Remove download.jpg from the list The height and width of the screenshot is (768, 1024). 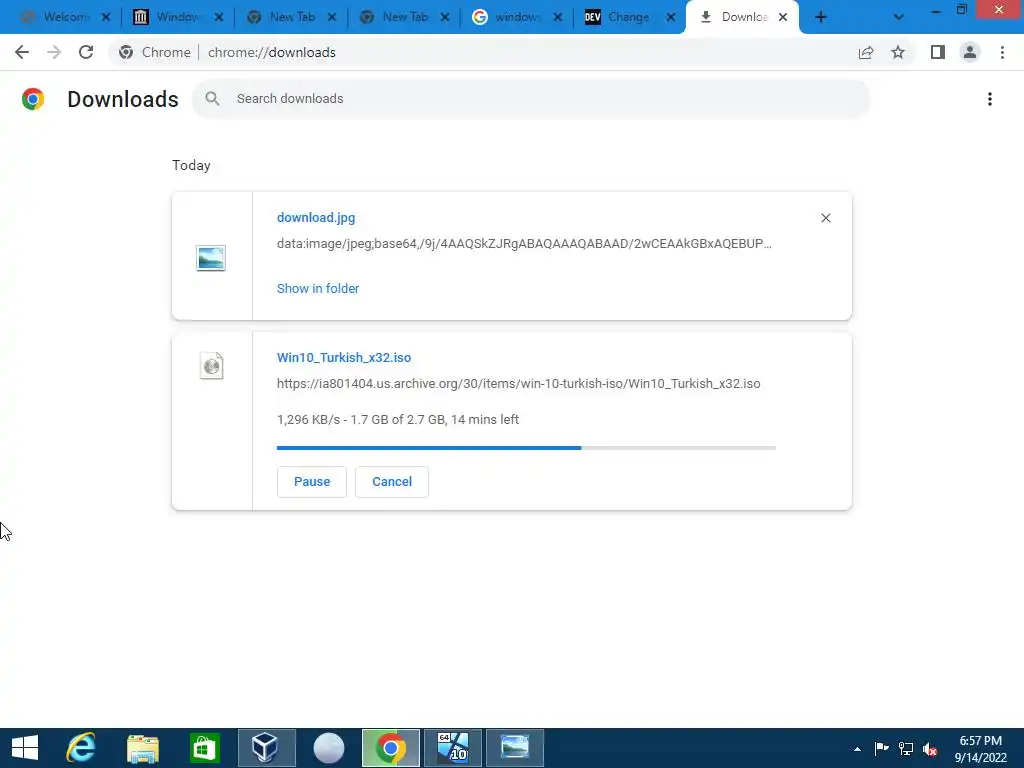[x=825, y=218]
